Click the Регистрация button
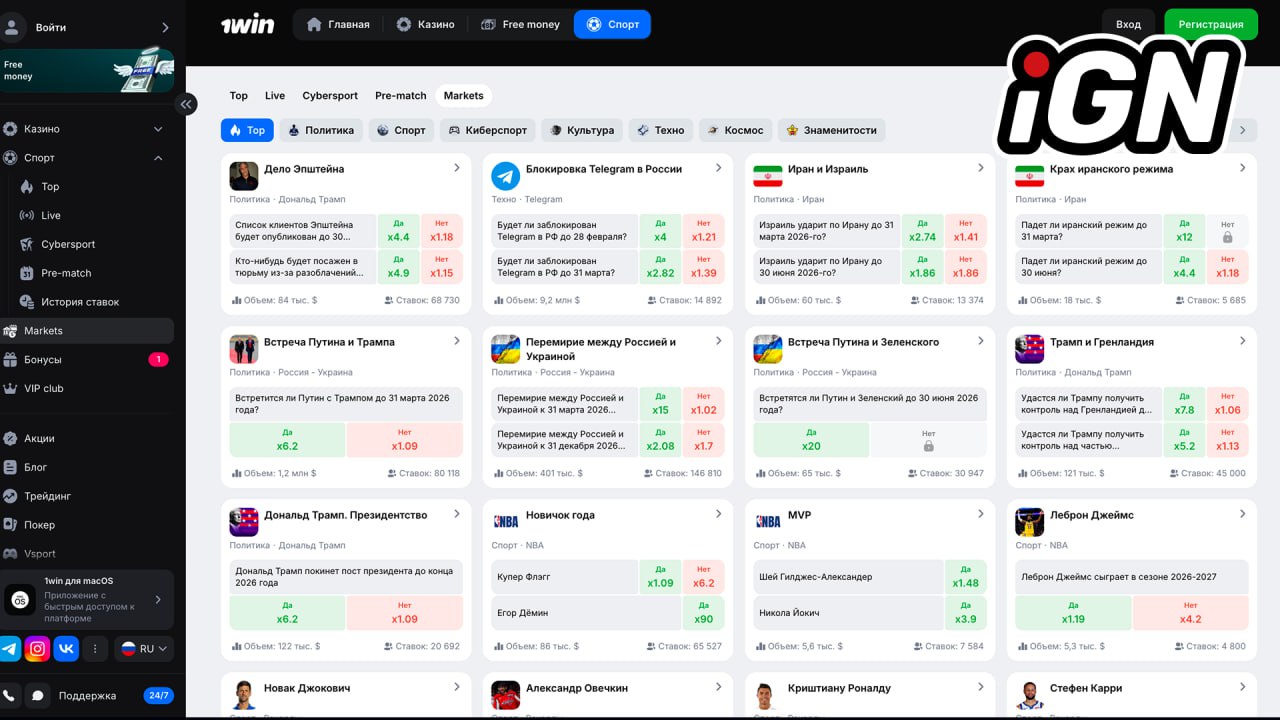Image resolution: width=1280 pixels, height=720 pixels. (1210, 24)
